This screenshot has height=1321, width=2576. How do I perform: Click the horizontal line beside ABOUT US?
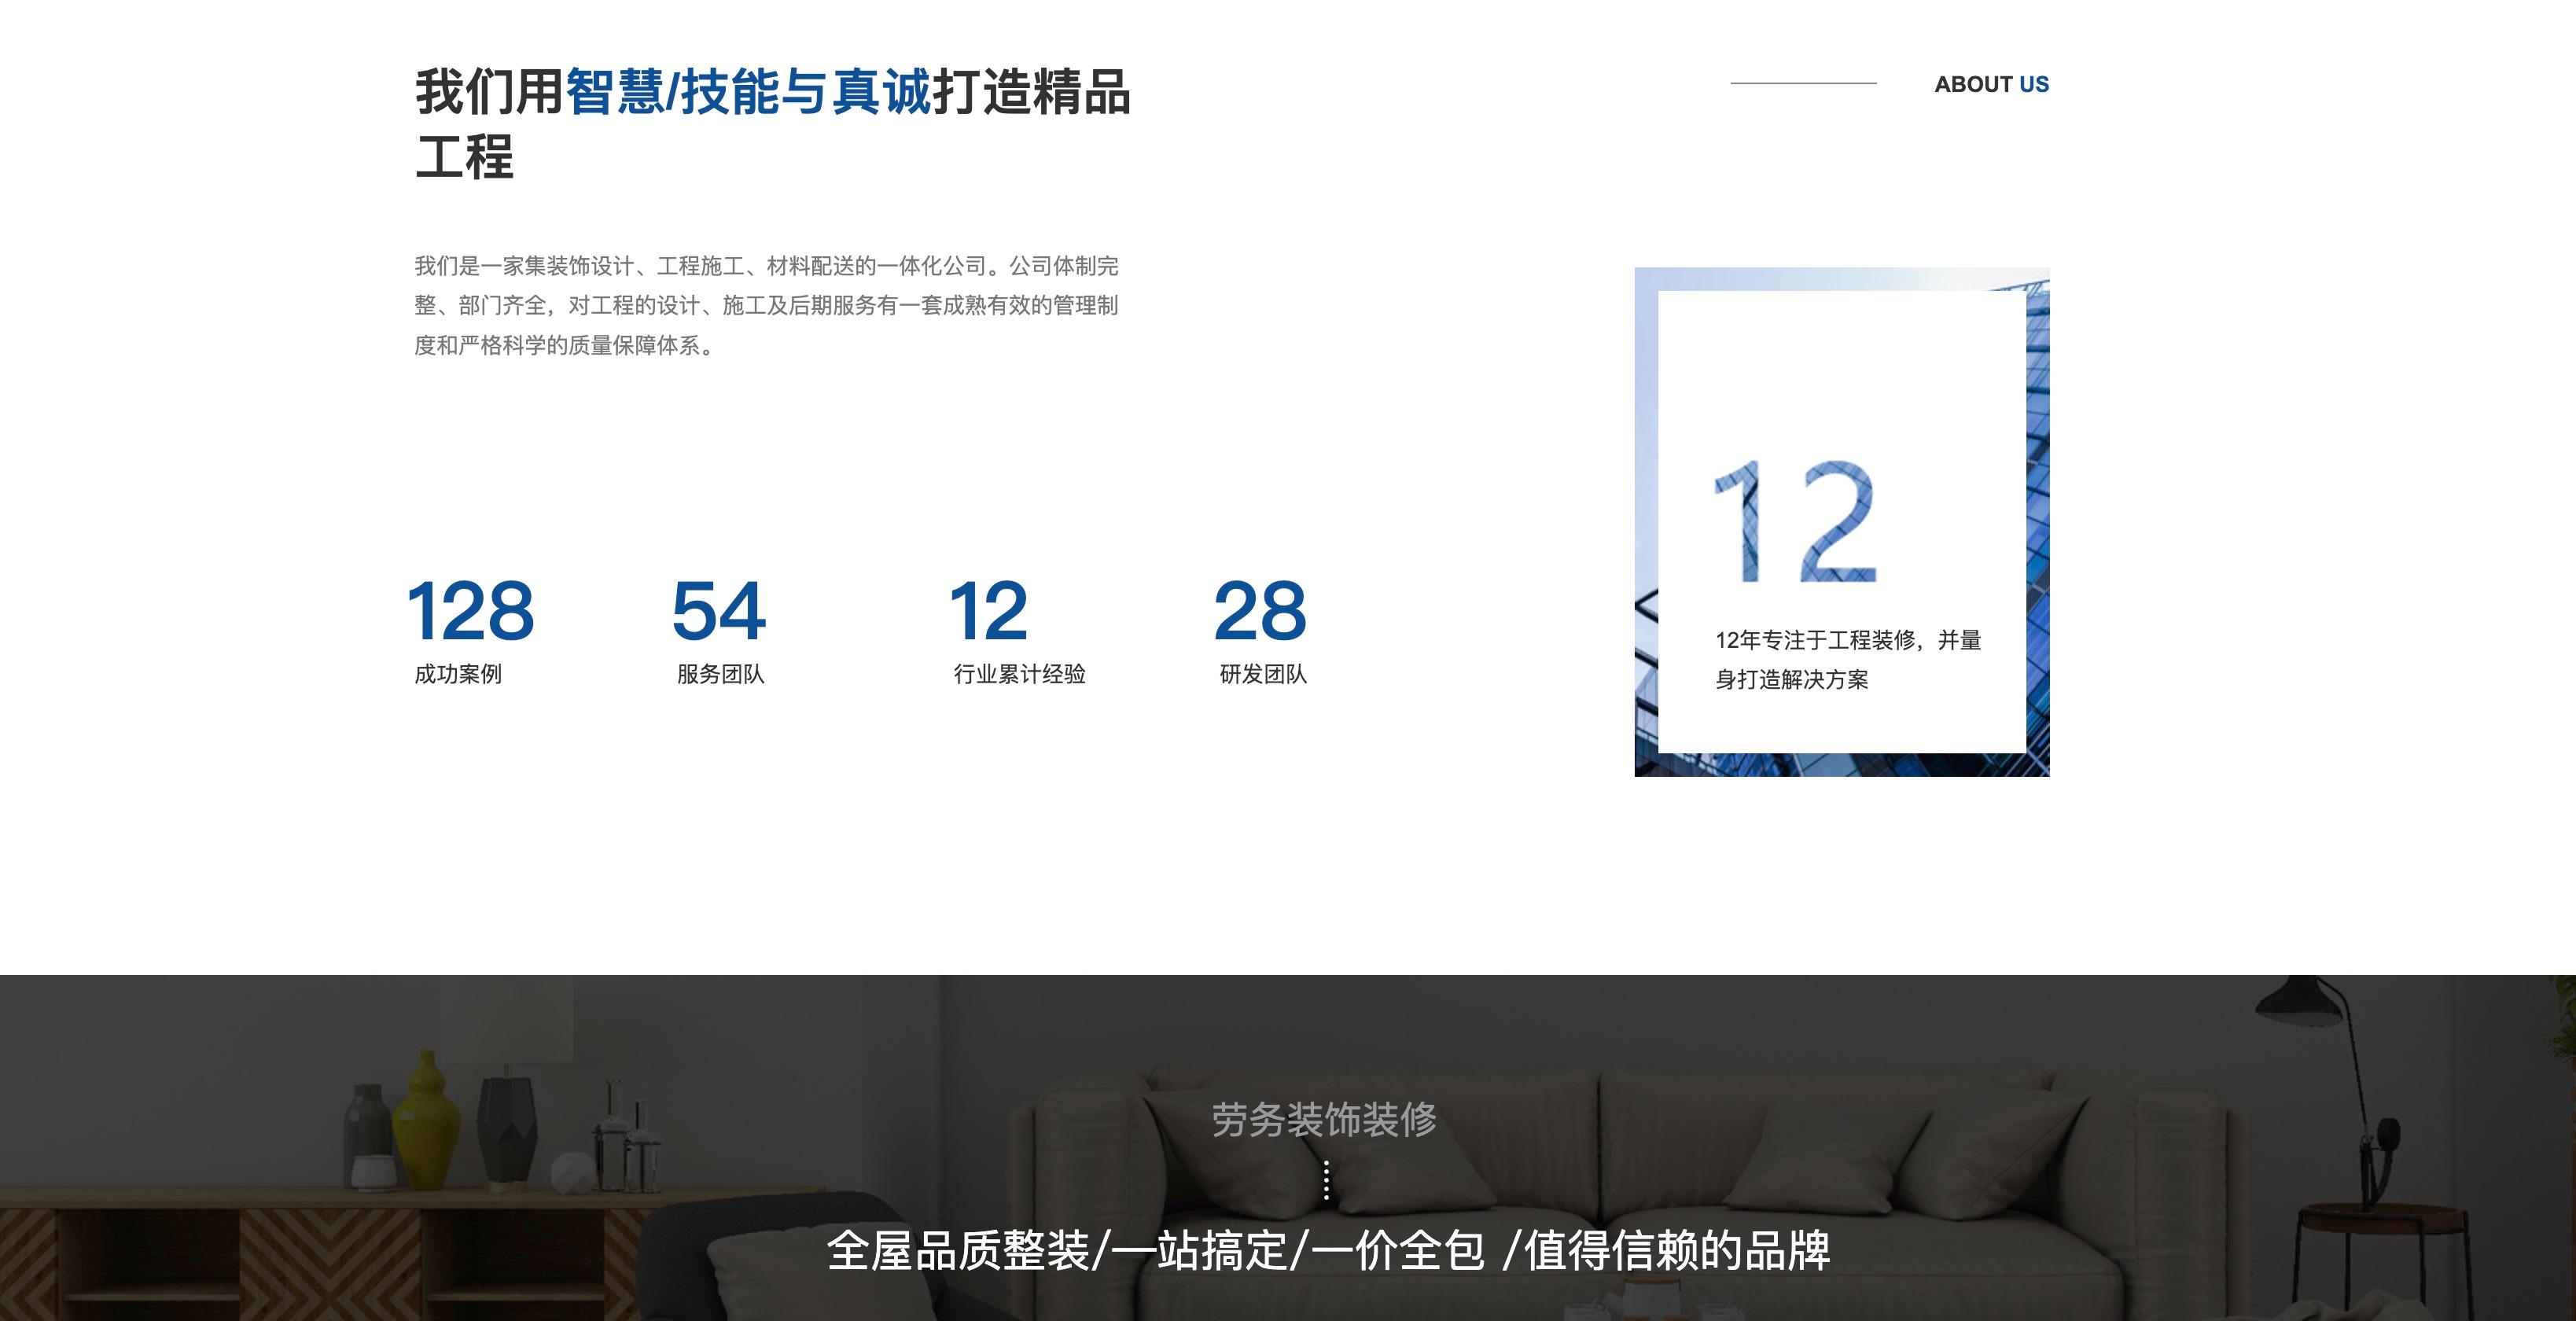click(x=1803, y=83)
